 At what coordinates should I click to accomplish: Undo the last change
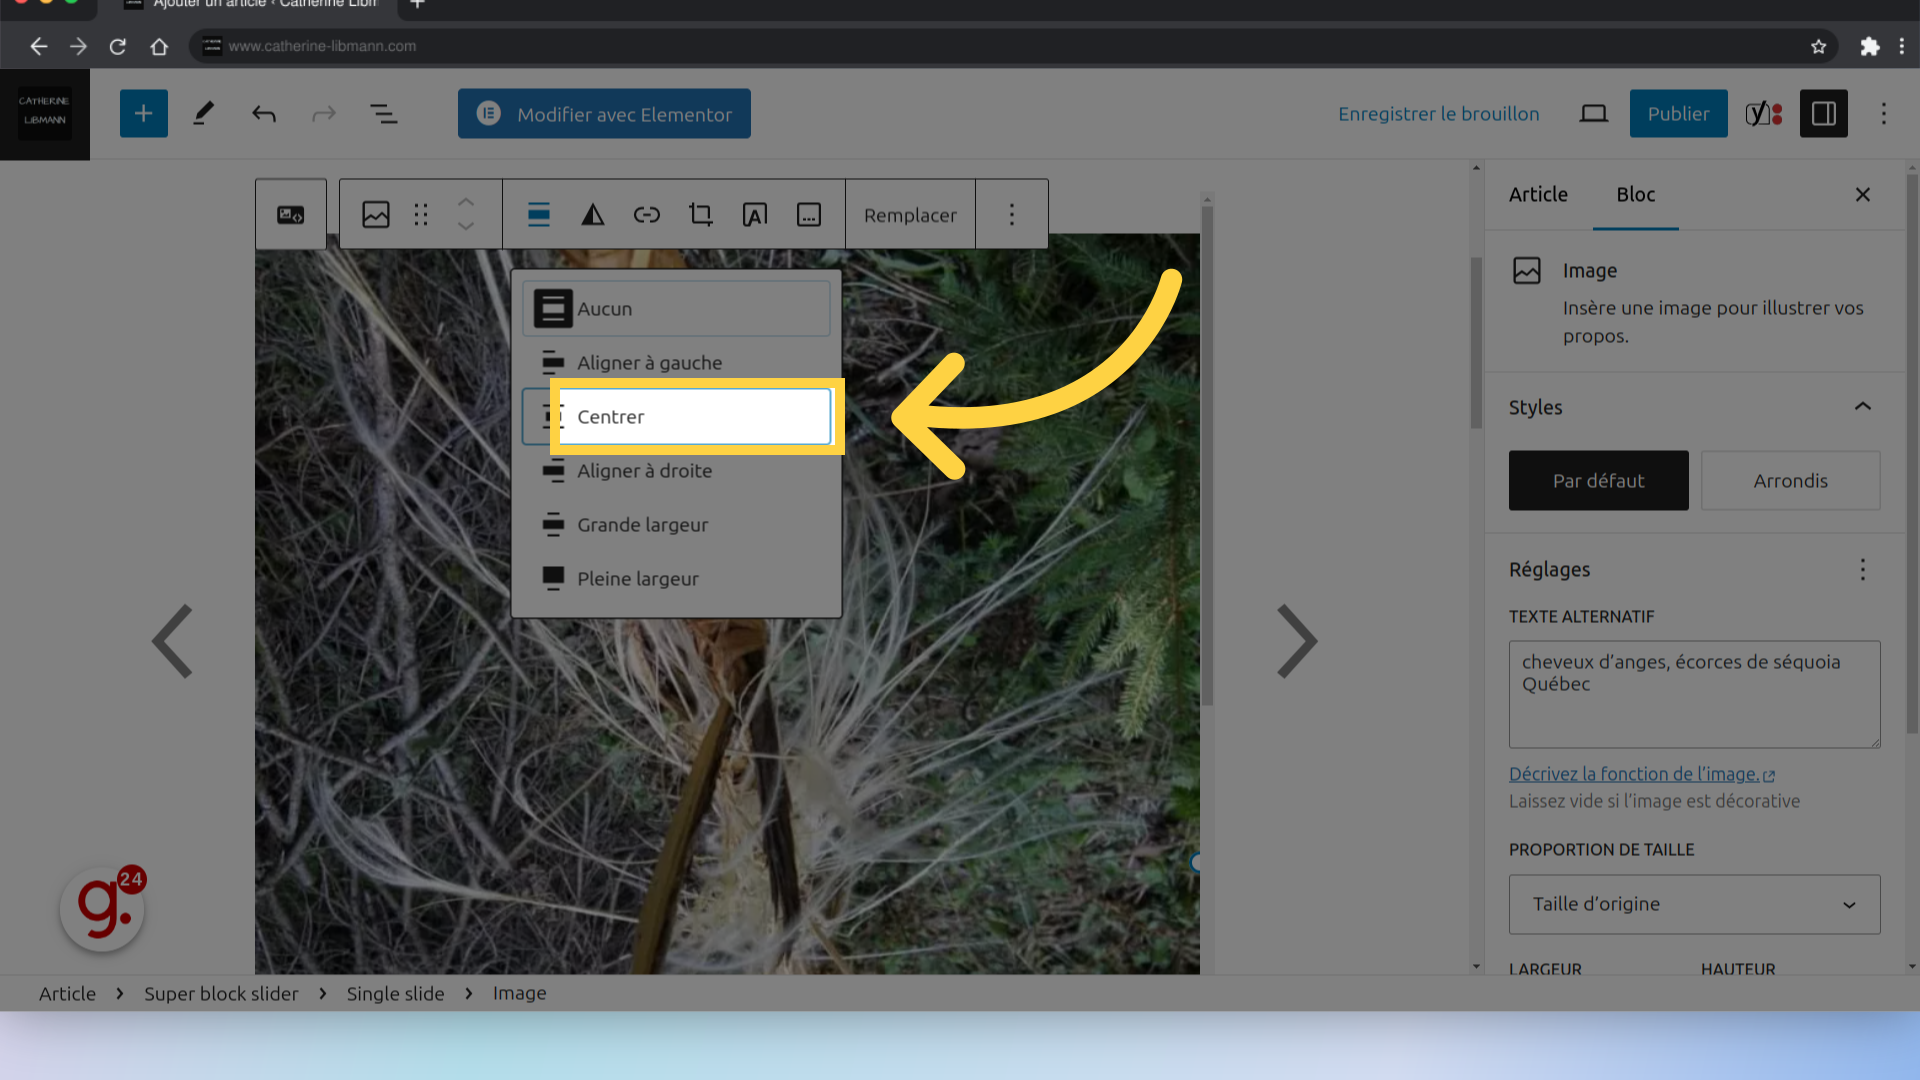(264, 114)
